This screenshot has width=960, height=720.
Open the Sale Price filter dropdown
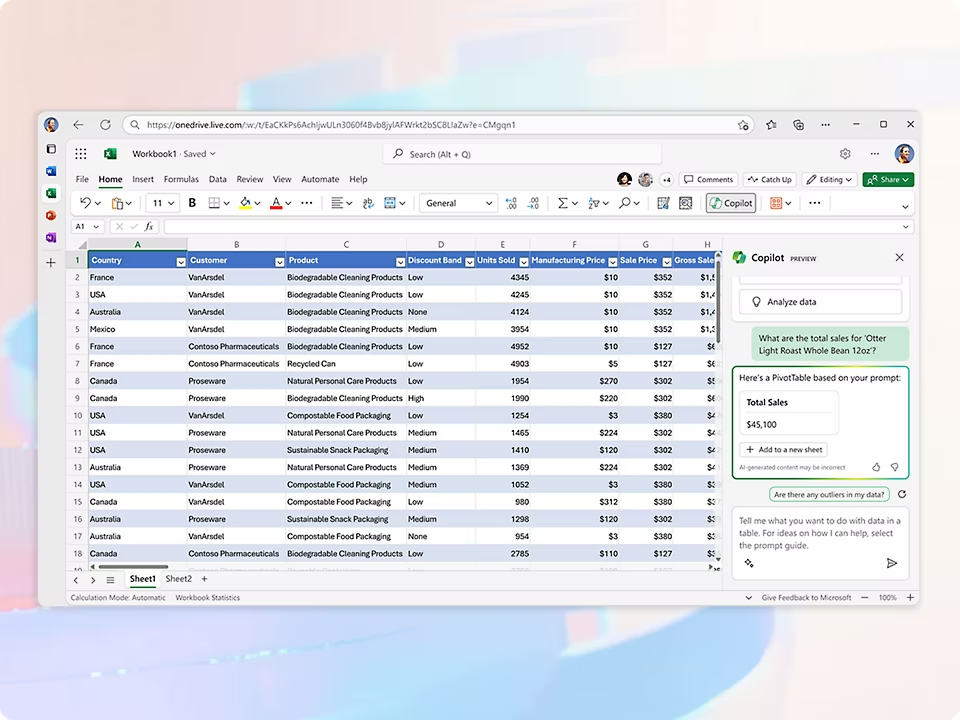[667, 262]
